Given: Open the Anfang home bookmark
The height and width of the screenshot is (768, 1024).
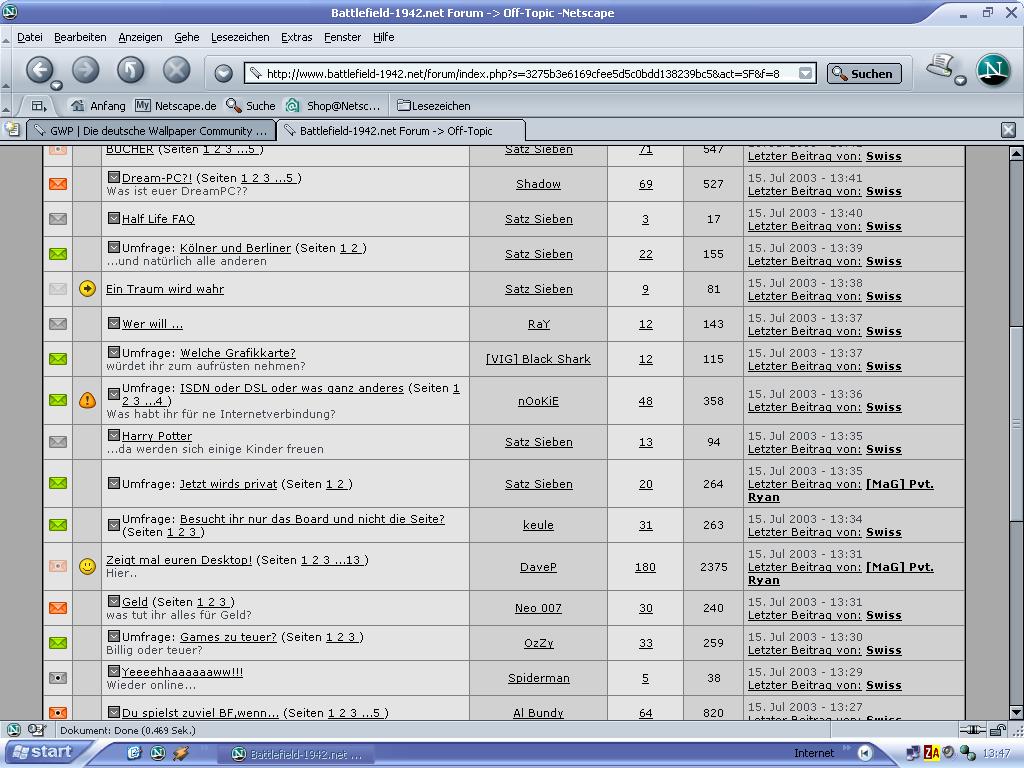Looking at the screenshot, I should (98, 105).
